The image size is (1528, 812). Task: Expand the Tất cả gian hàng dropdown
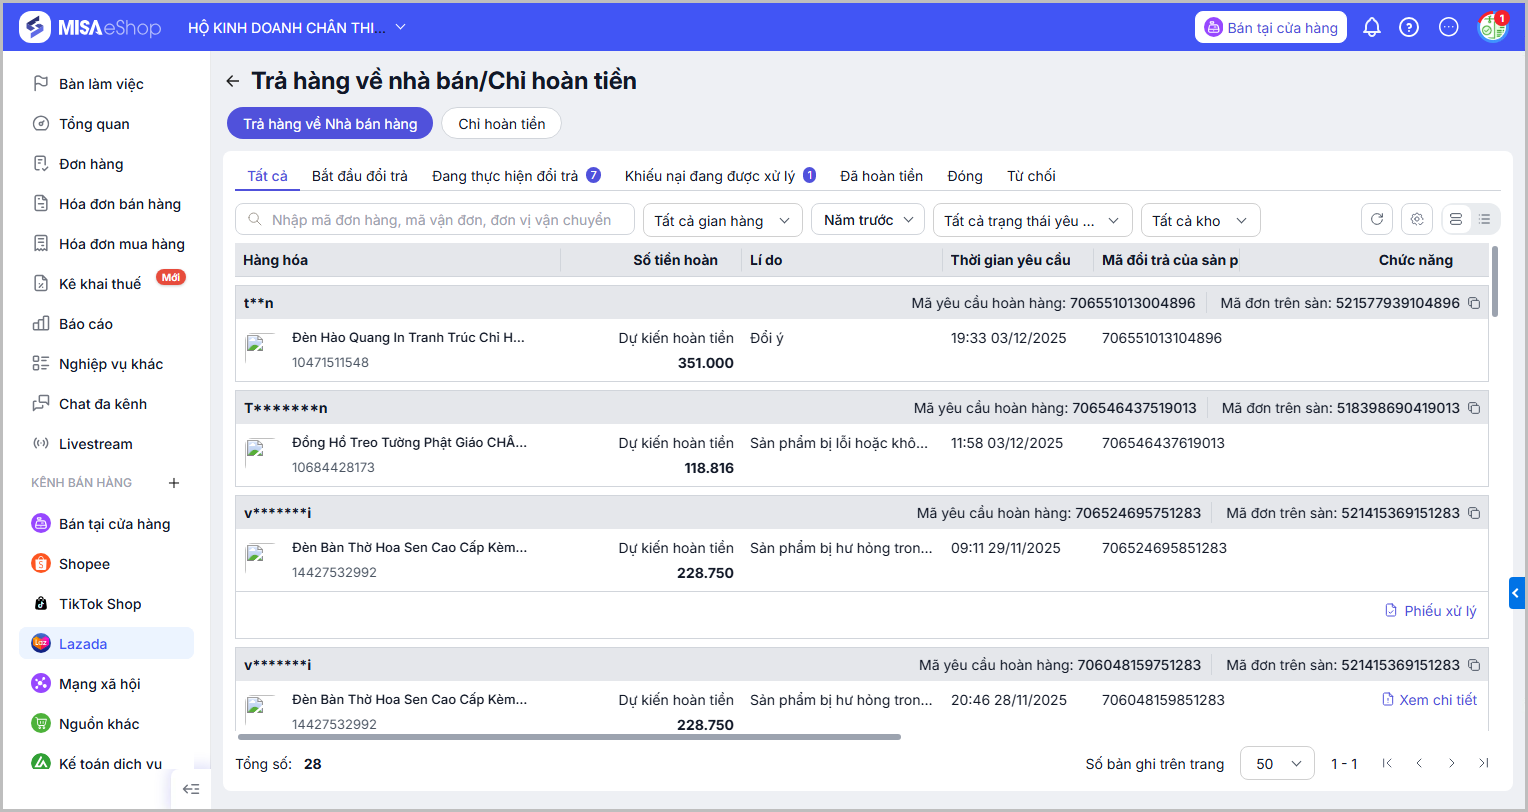pyautogui.click(x=721, y=221)
